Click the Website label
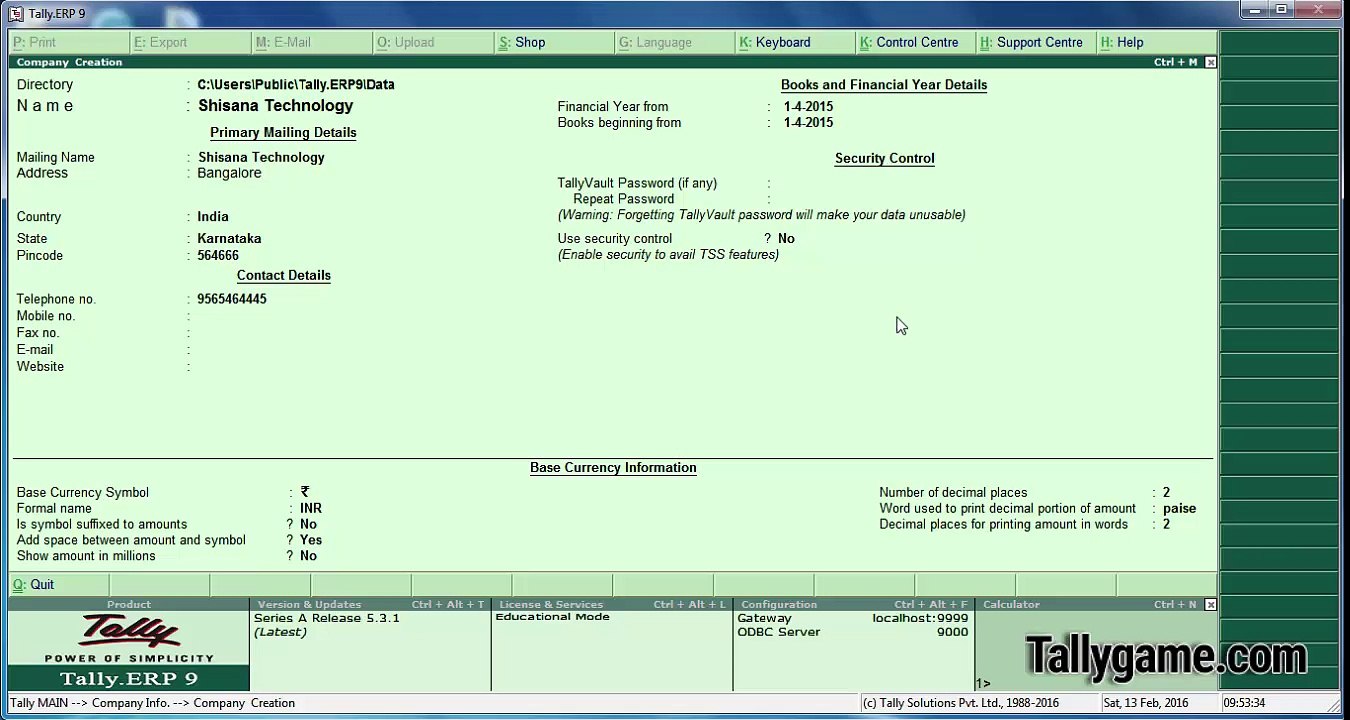 tap(40, 367)
